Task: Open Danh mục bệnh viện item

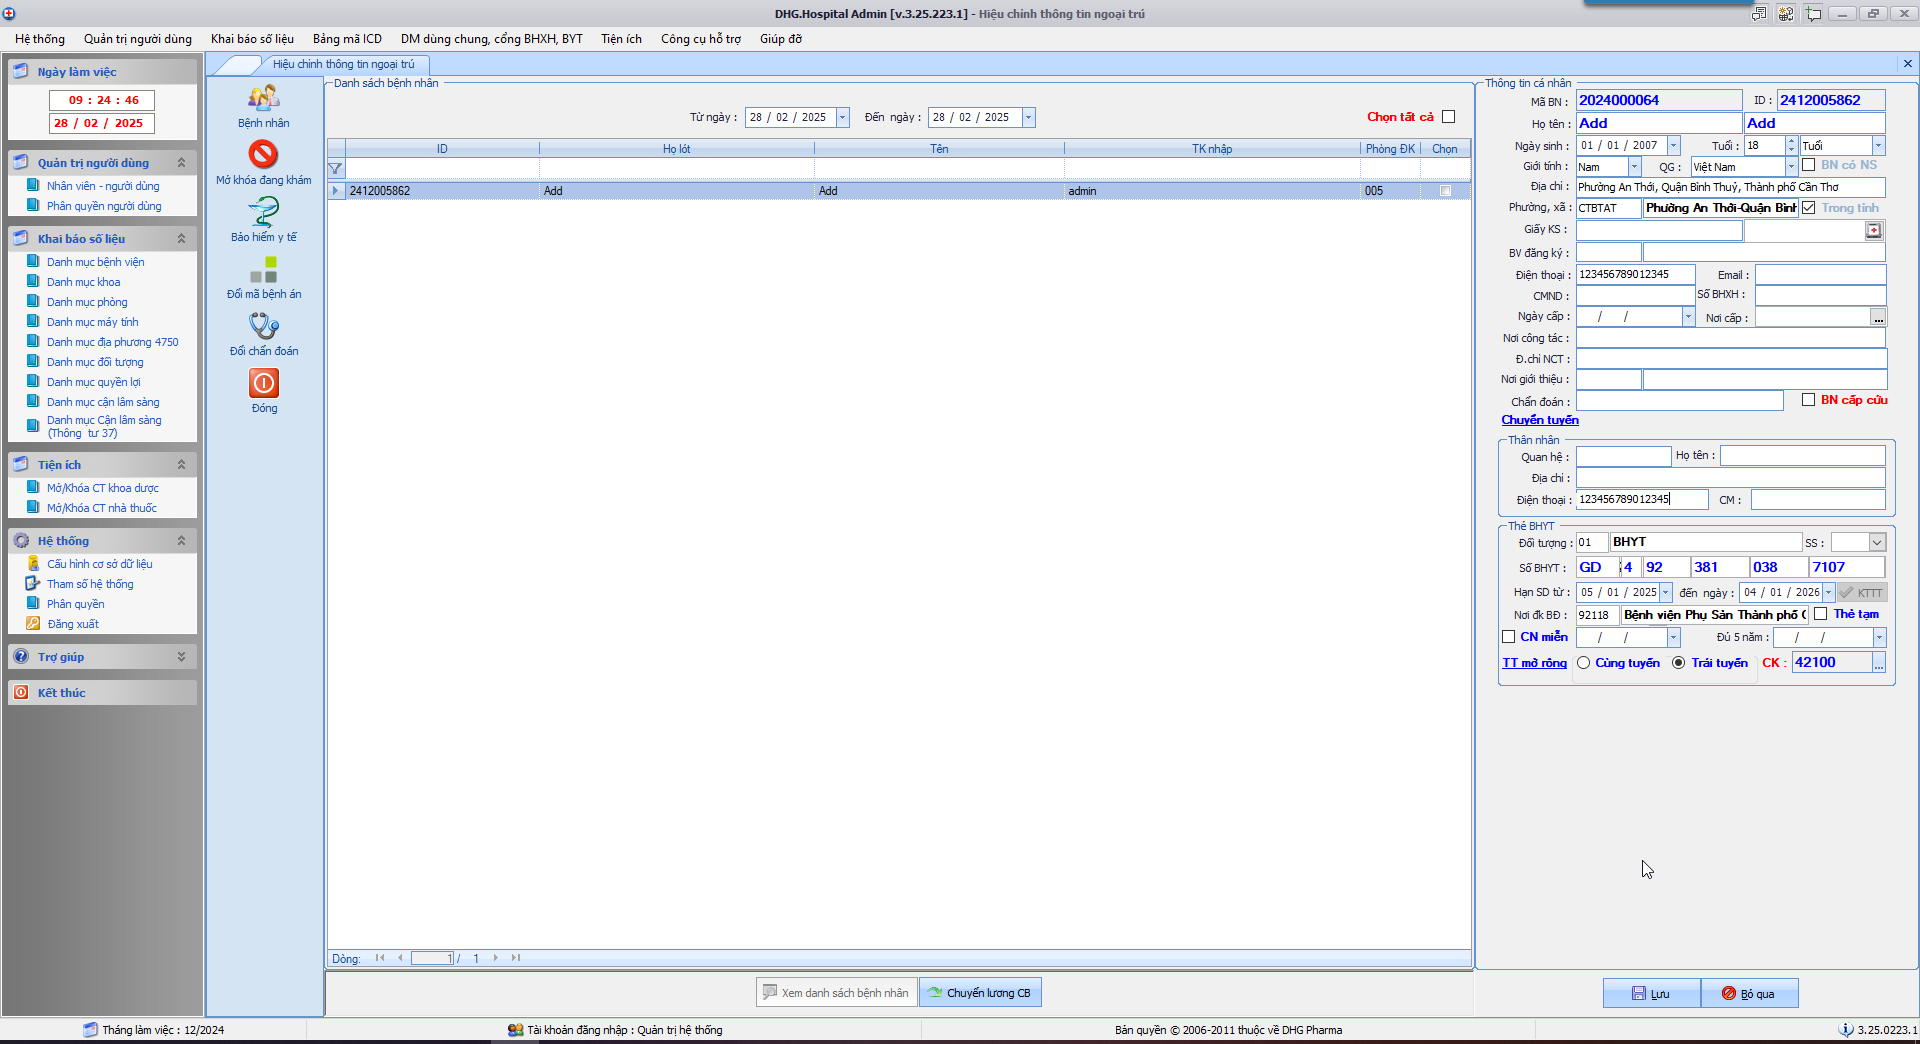Action: (x=95, y=262)
